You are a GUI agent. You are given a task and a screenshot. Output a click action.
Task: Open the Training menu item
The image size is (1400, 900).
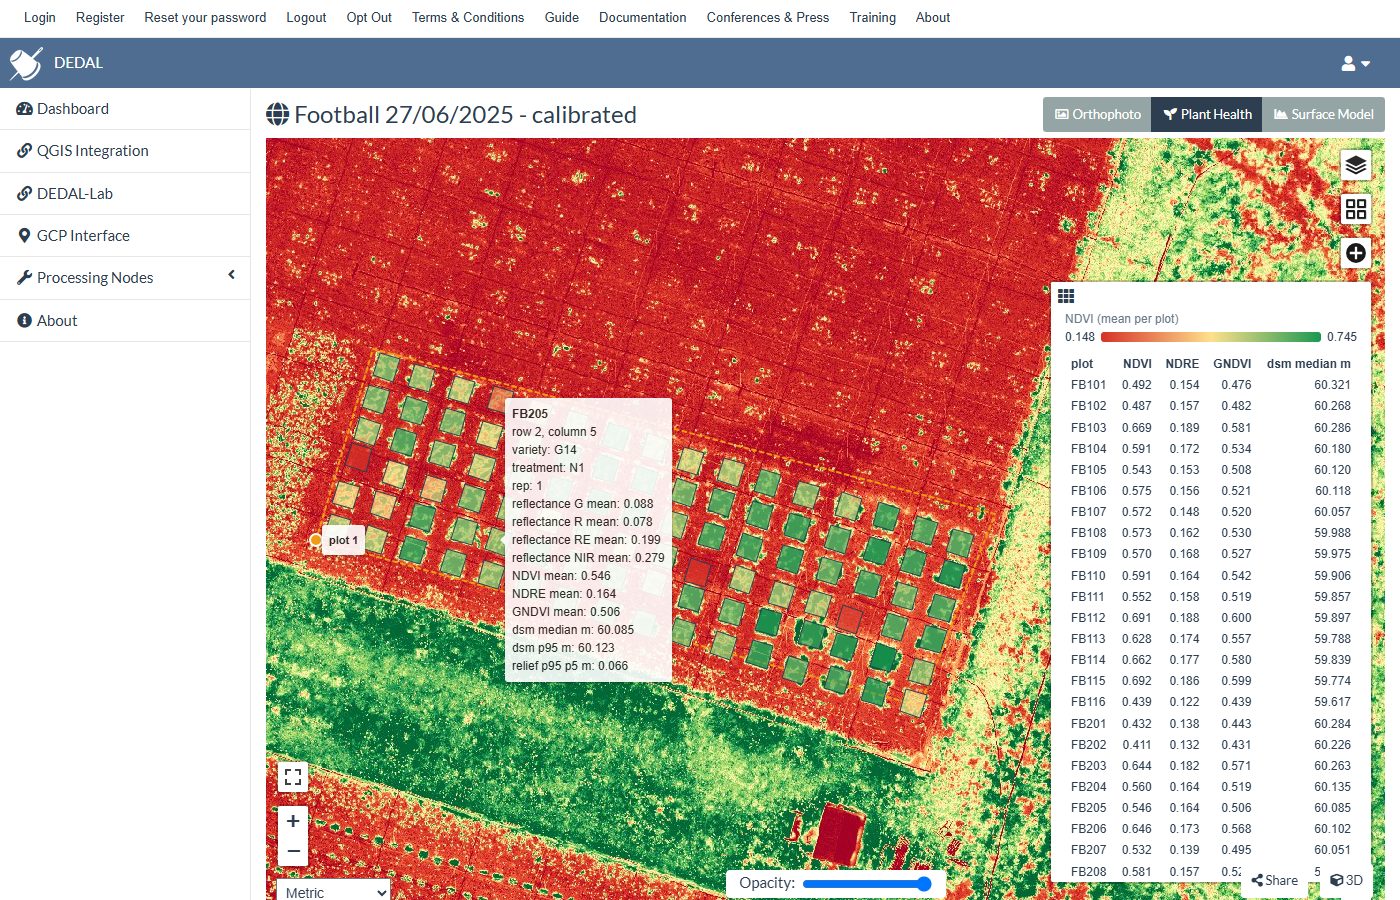(x=873, y=17)
